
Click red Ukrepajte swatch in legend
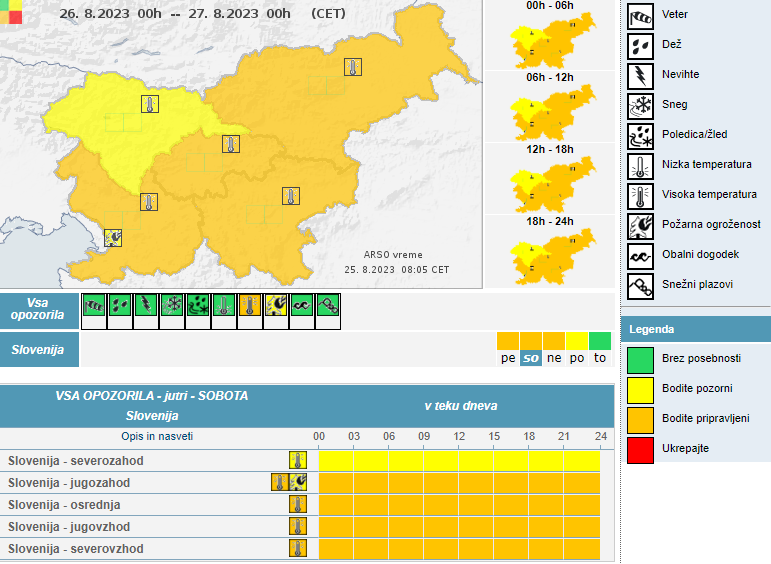tap(639, 448)
